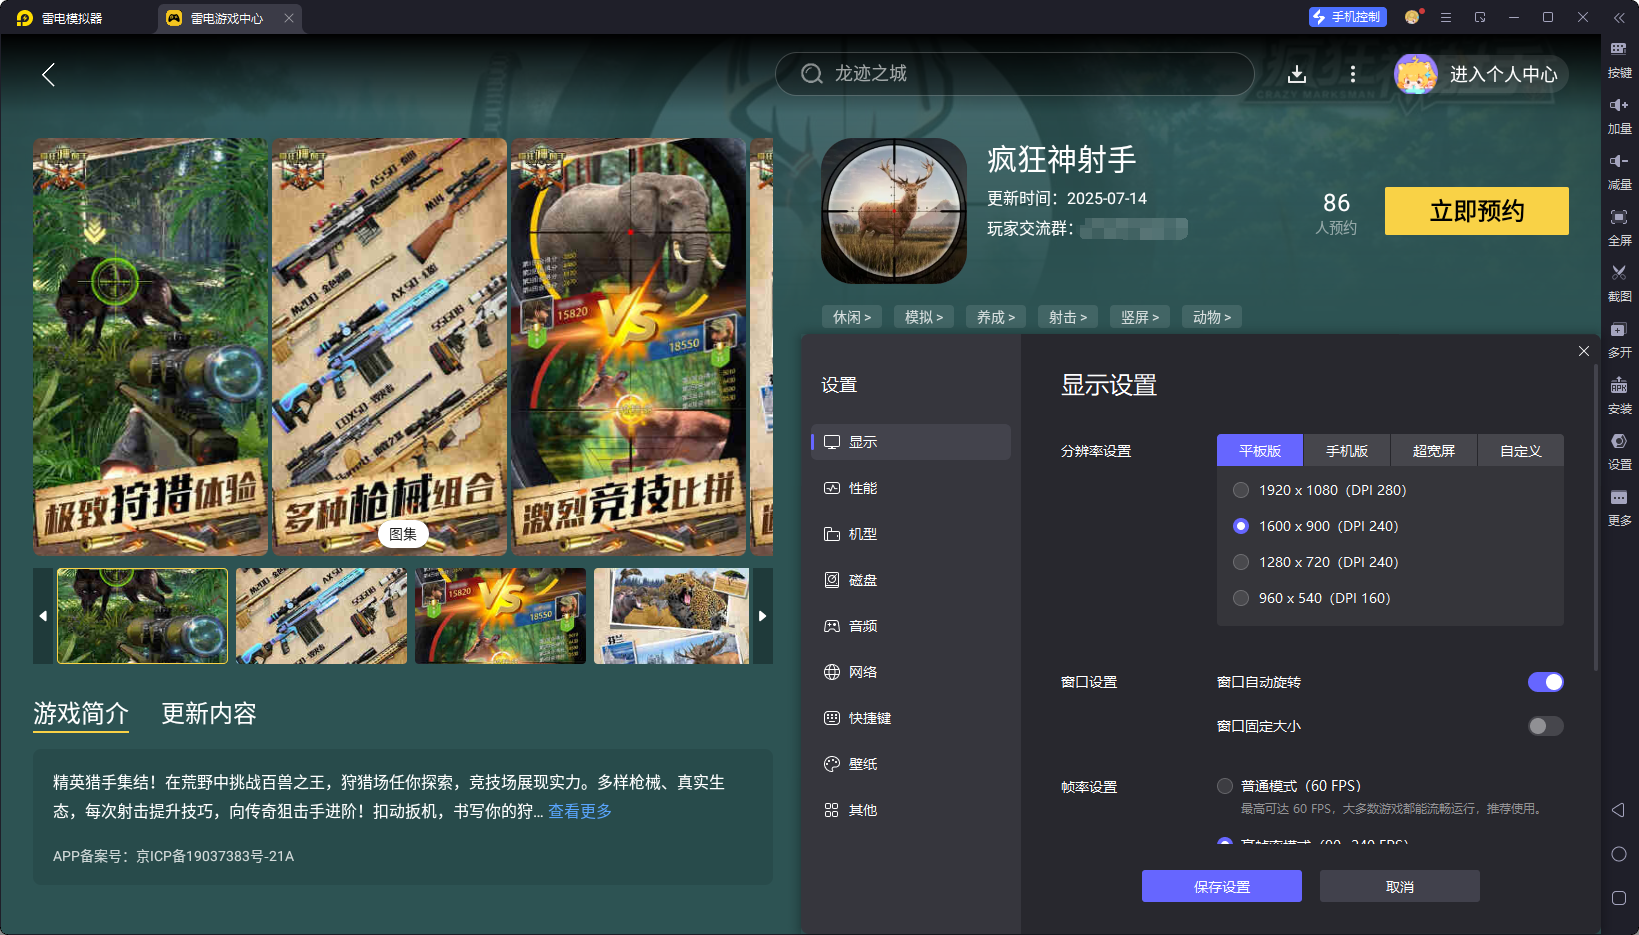Tap the Android back triangle button
This screenshot has height=935, width=1639.
(1619, 810)
